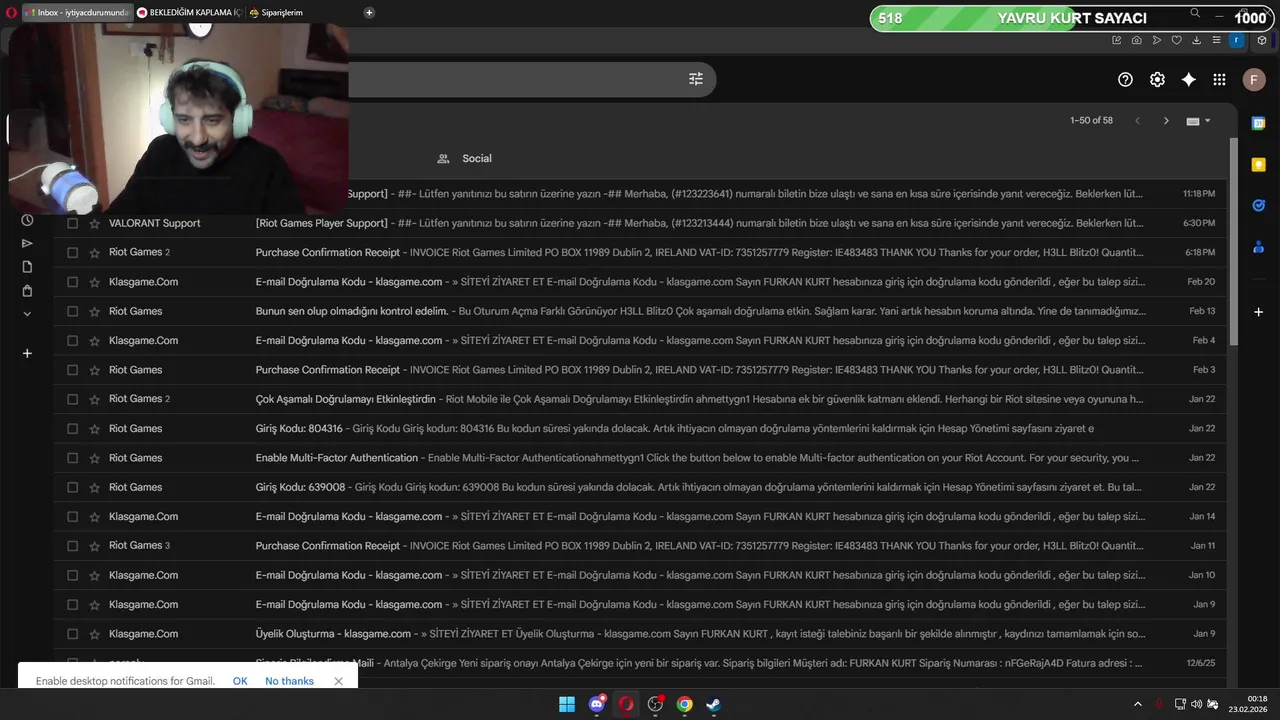Create a new label with plus icon
Image resolution: width=1280 pixels, height=720 pixels.
point(27,353)
